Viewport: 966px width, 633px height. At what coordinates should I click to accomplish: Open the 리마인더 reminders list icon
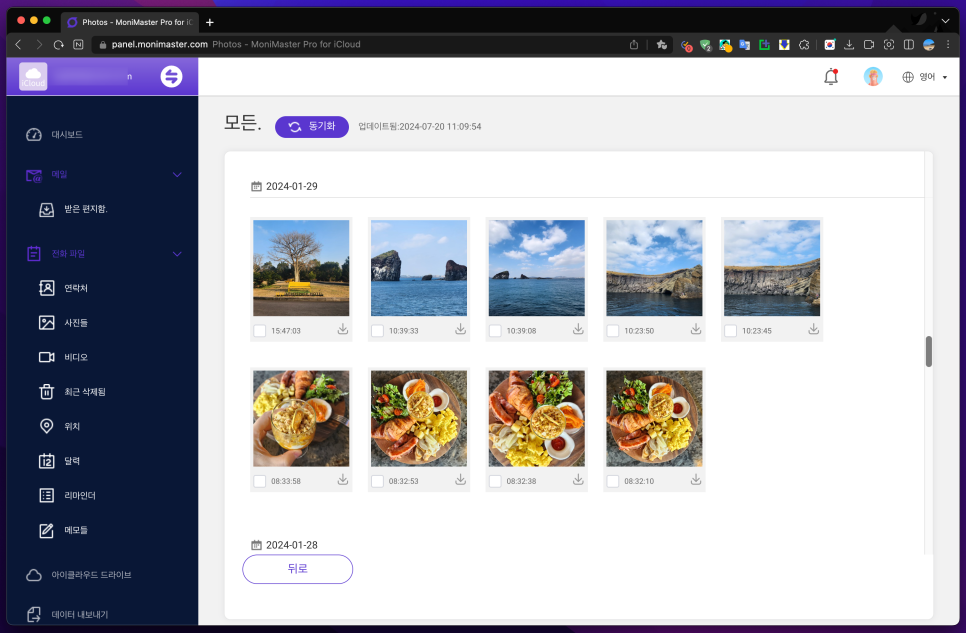47,495
